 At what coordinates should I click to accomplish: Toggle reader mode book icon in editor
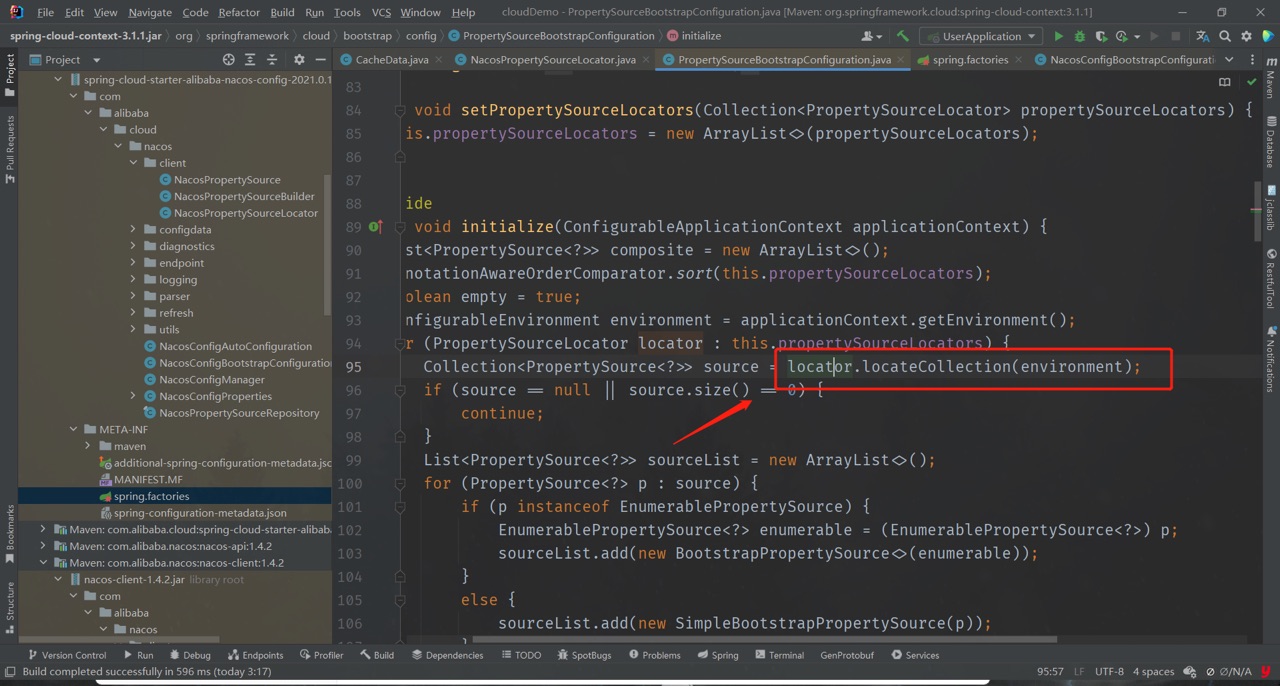(x=1225, y=82)
